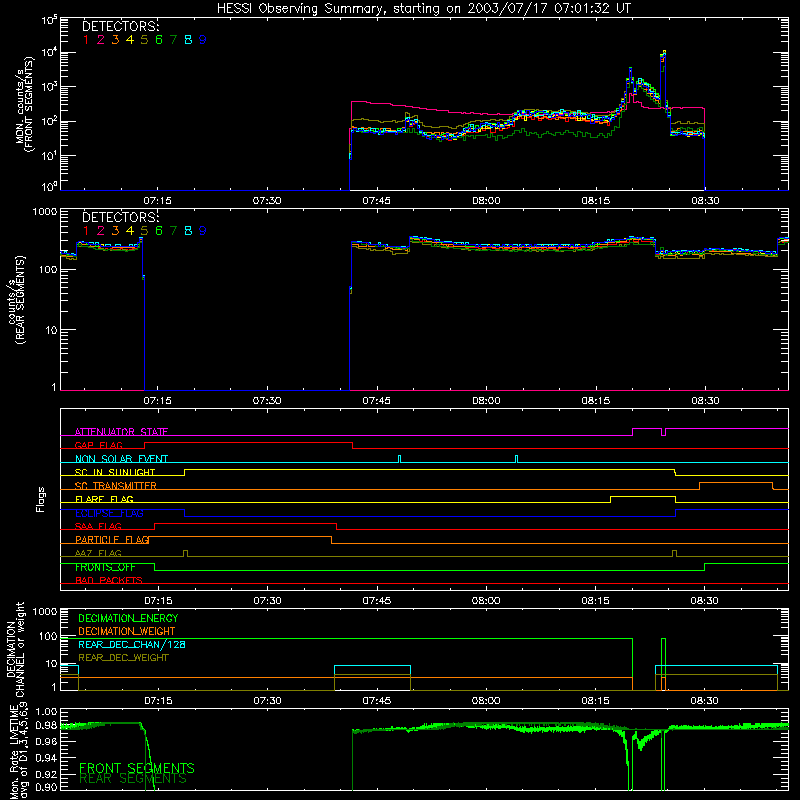Screen dimensions: 800x800
Task: Click 08:15 tick label under rear segments plot
Action: (596, 401)
